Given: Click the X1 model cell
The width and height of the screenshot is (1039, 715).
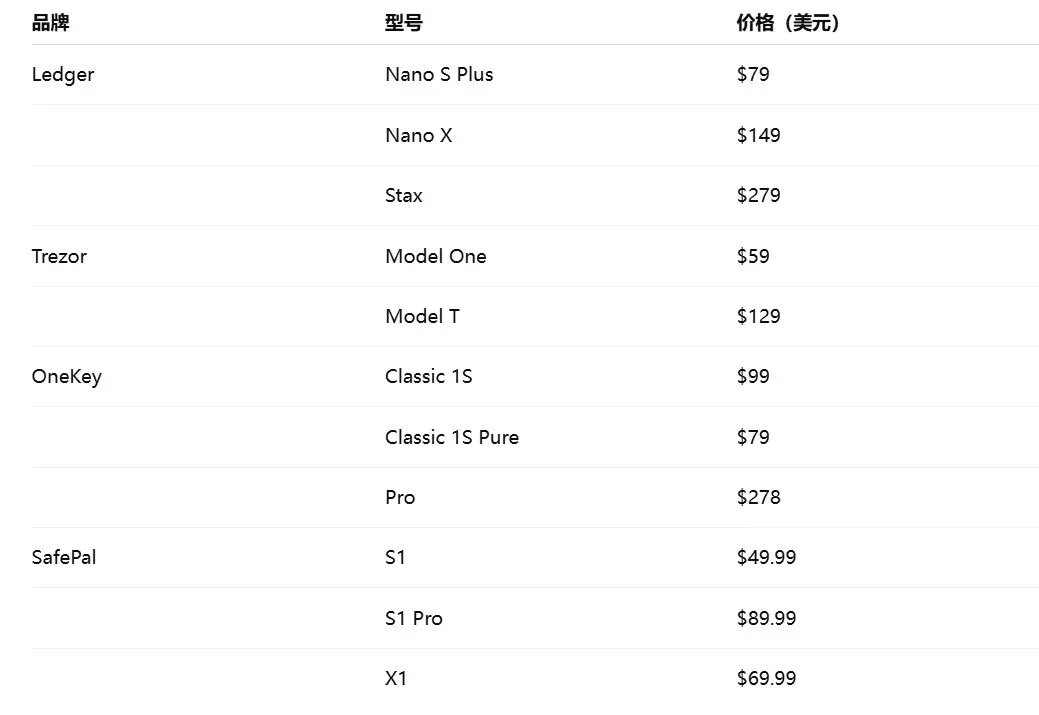Looking at the screenshot, I should click(396, 679).
